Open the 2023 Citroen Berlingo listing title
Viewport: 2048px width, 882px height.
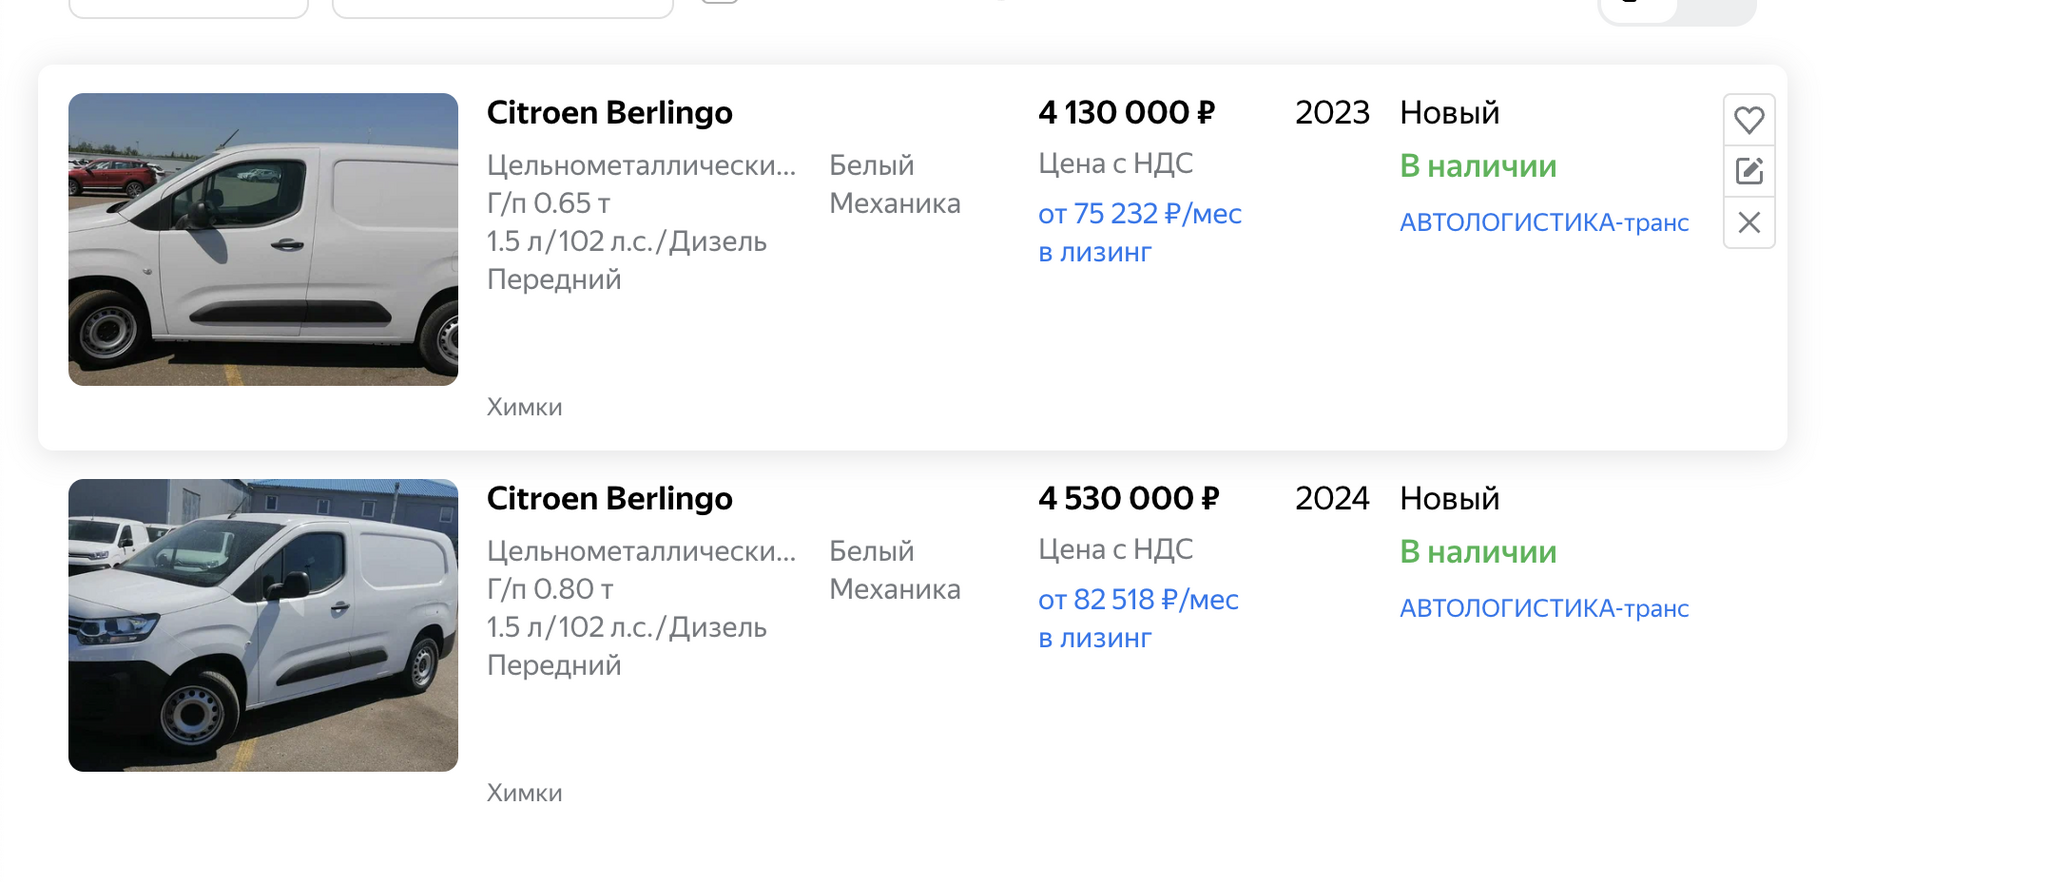(x=609, y=113)
